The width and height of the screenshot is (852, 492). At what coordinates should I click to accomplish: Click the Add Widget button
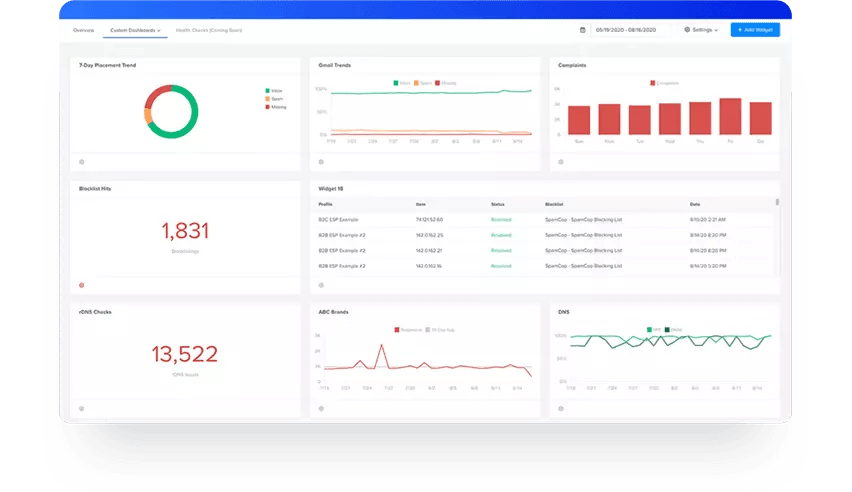[x=755, y=30]
